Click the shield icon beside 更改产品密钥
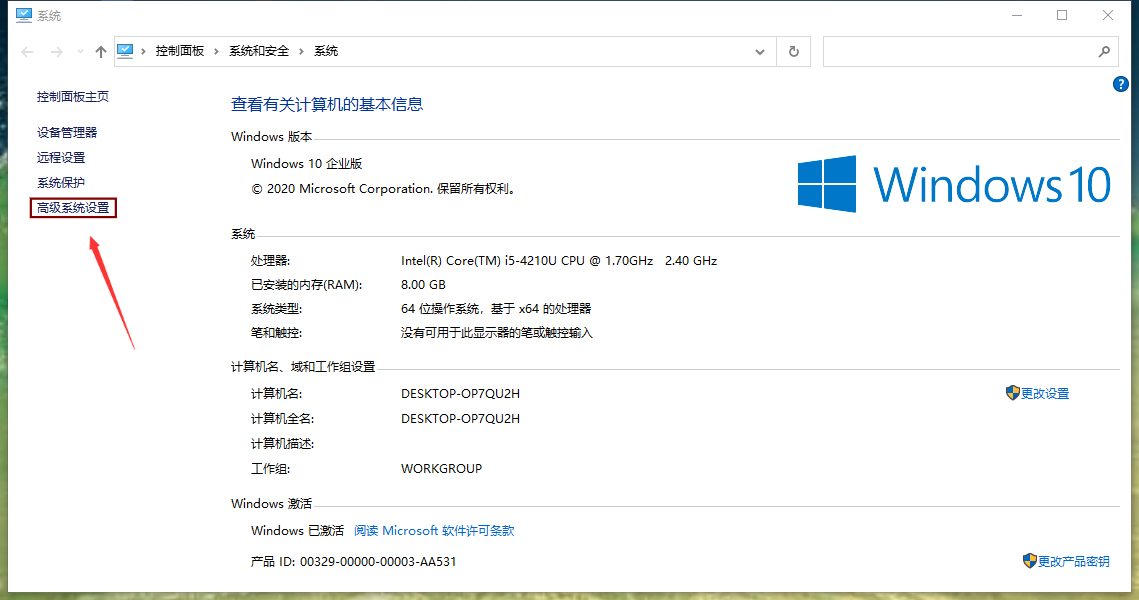1139x600 pixels. pyautogui.click(x=1029, y=561)
